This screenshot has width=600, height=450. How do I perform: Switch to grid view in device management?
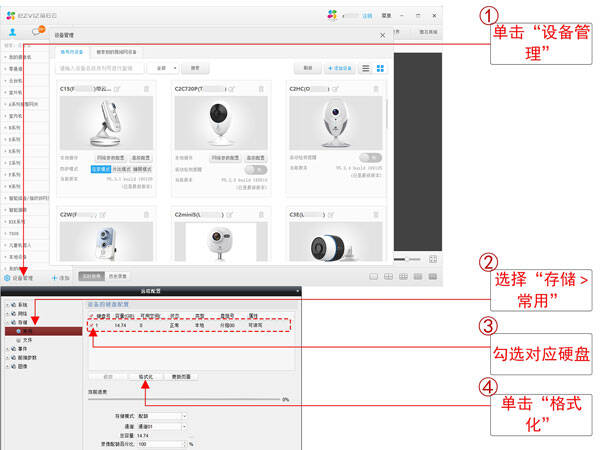click(x=380, y=68)
